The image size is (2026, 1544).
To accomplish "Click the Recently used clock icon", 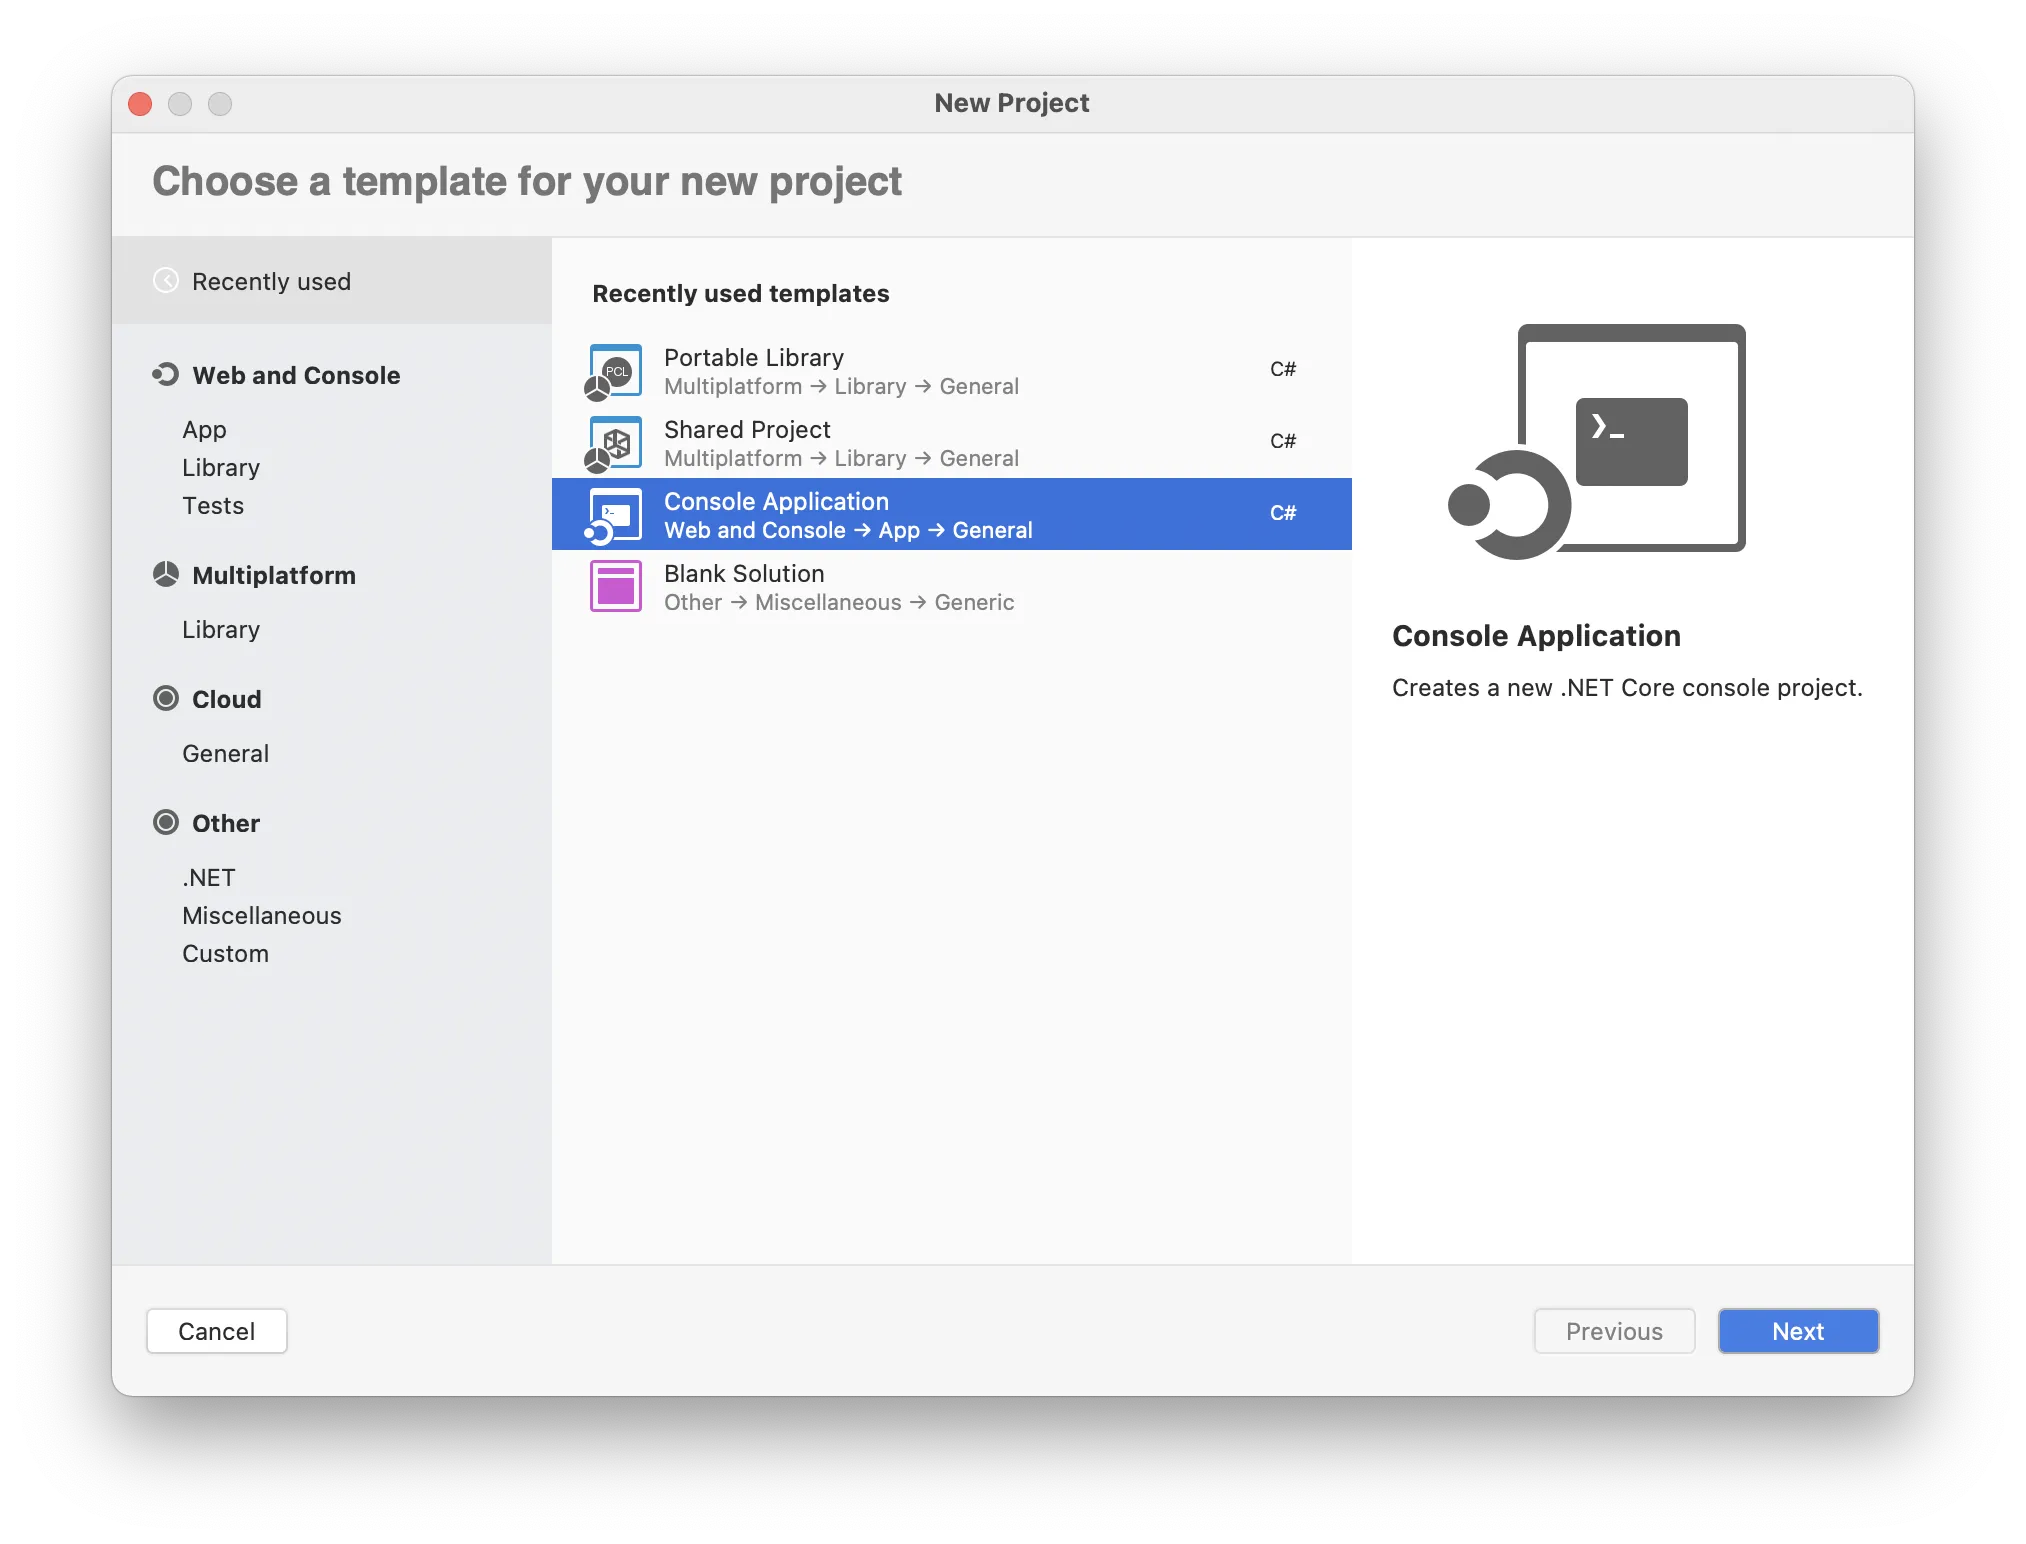I will [x=166, y=281].
